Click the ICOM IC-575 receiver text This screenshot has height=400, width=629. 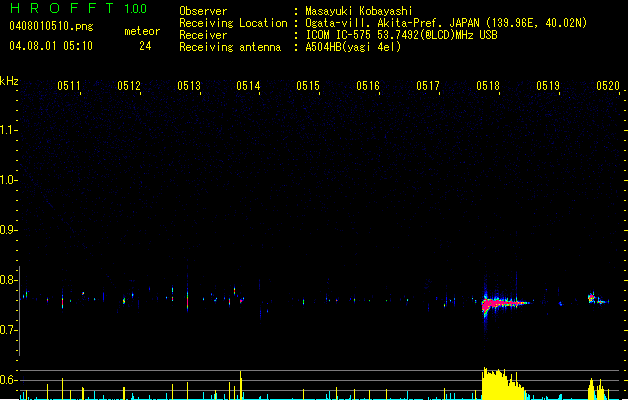[x=401, y=35]
